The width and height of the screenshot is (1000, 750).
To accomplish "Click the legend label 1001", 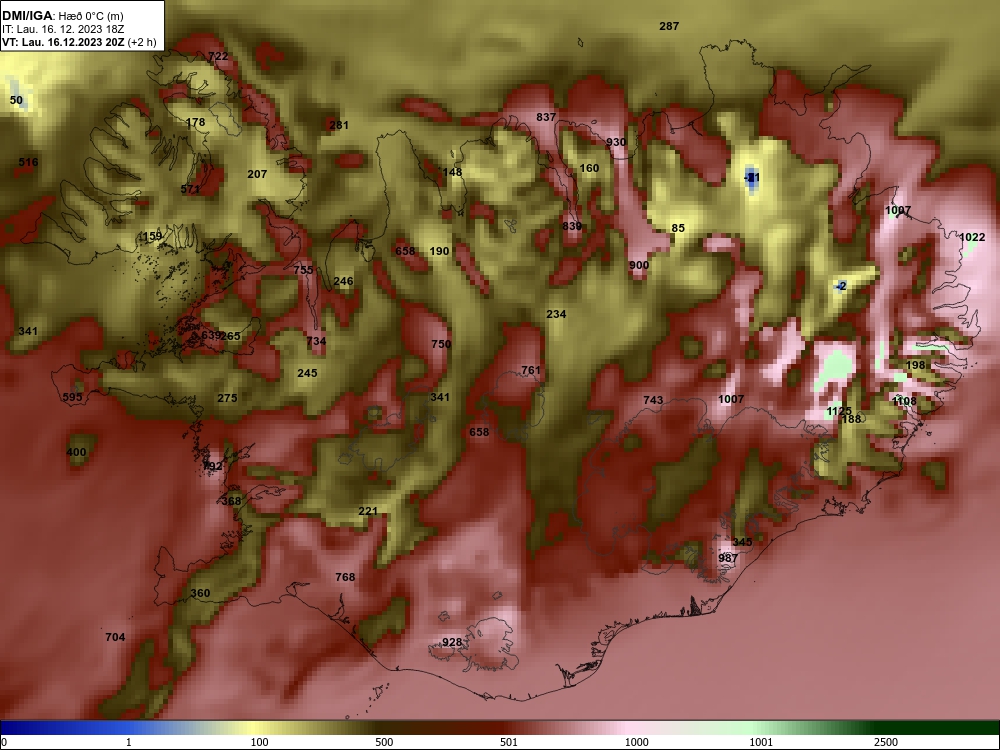I will click(761, 742).
